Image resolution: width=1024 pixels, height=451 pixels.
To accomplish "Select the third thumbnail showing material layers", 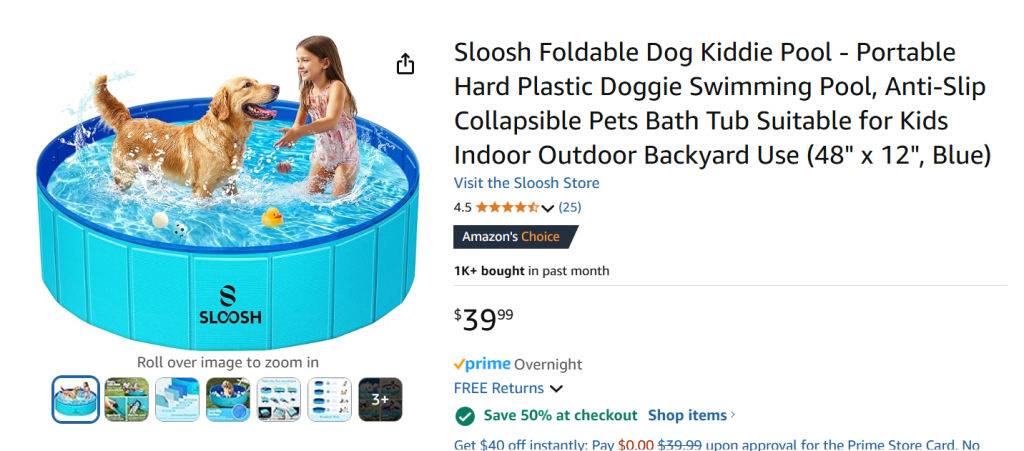I will point(178,399).
